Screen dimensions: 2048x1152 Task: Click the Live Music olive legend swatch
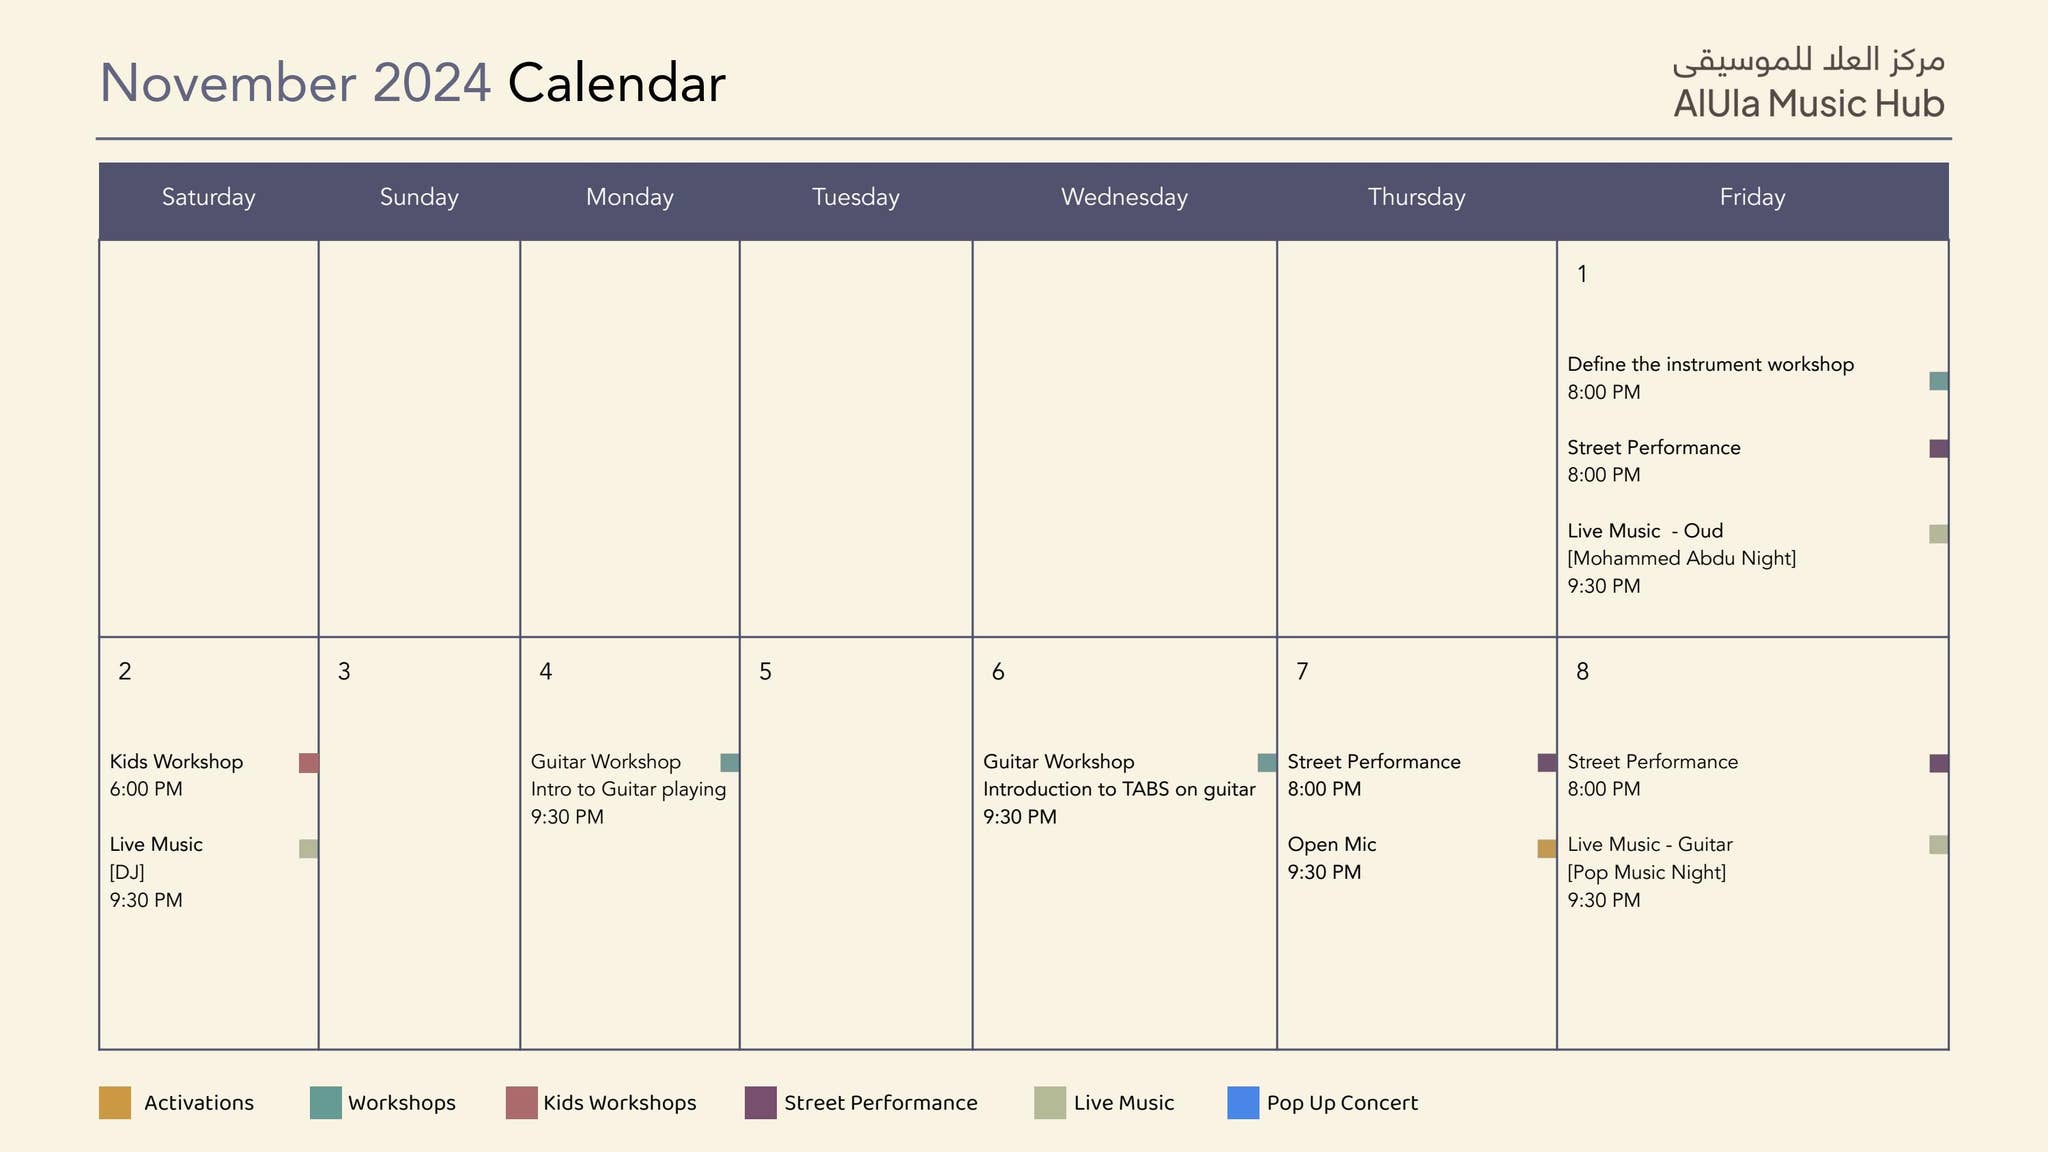[1050, 1102]
